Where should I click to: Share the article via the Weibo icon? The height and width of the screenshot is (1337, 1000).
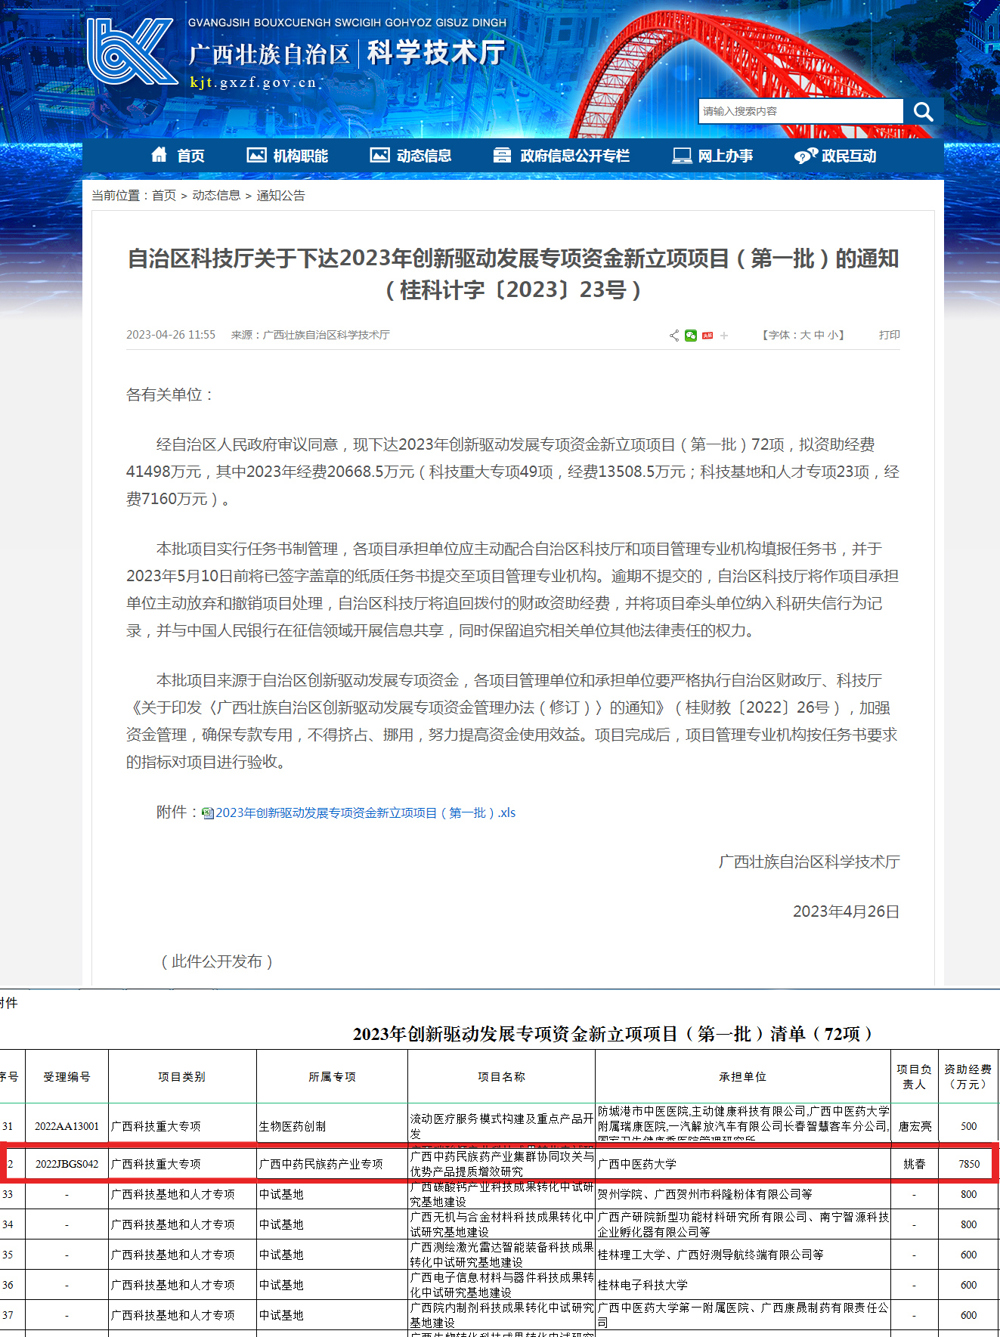tap(707, 335)
